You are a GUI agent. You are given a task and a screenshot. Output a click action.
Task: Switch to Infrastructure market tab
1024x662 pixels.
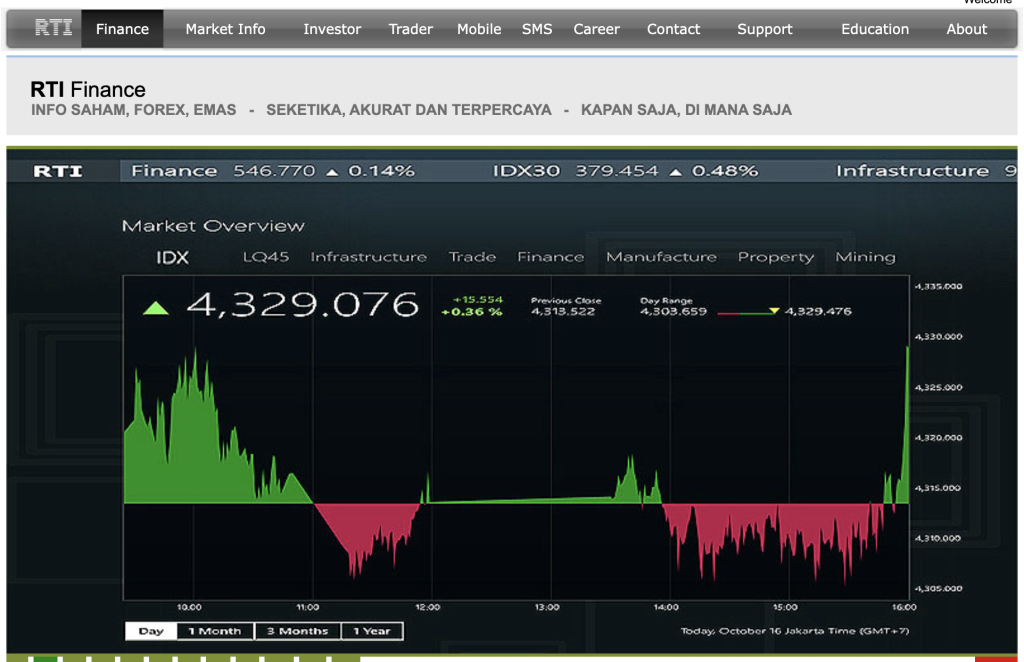[368, 257]
